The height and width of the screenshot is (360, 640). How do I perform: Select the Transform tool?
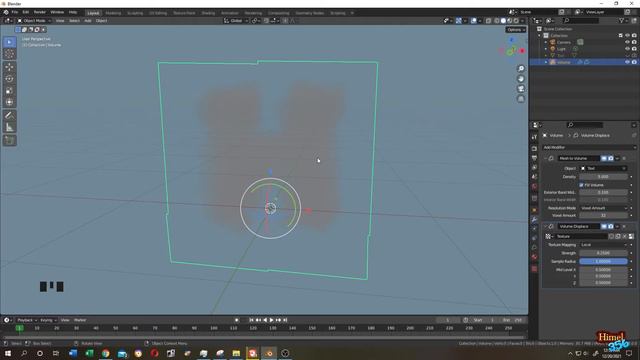point(9,102)
